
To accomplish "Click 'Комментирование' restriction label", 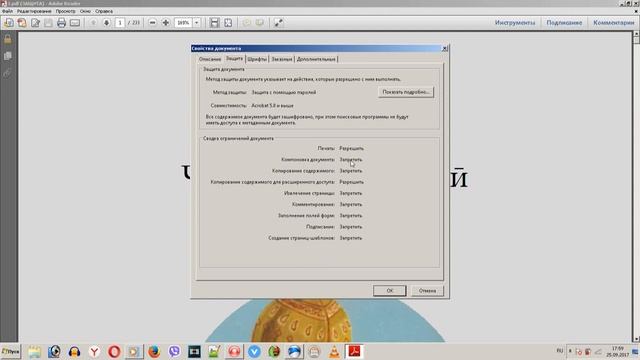I will click(x=313, y=204).
